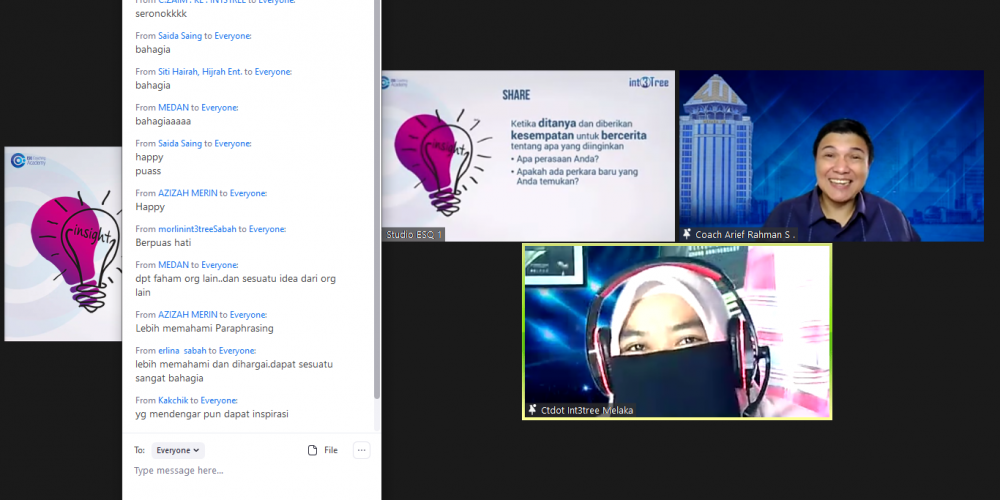Click AZIZAH MERIN above the Paraphrasing message
The width and height of the screenshot is (1000, 500).
click(x=187, y=314)
